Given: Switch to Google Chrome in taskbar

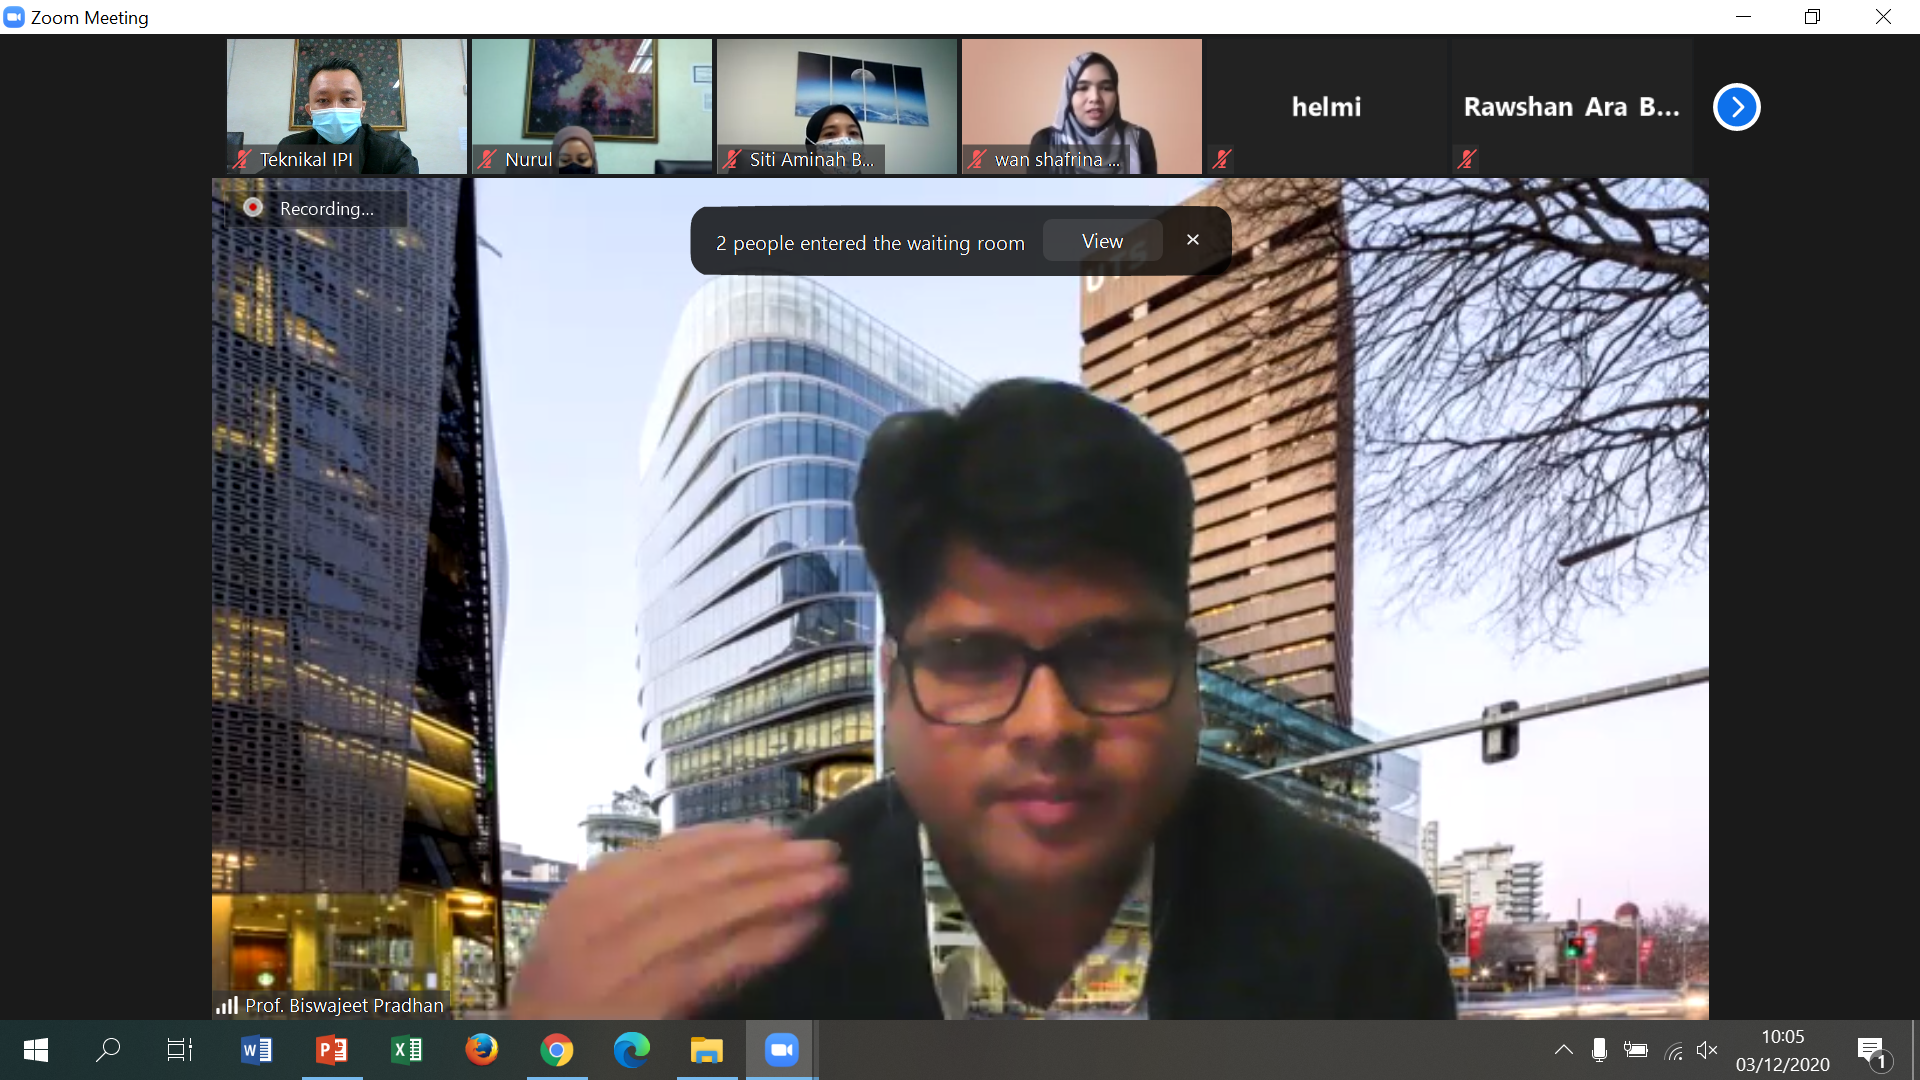Looking at the screenshot, I should pyautogui.click(x=557, y=1050).
